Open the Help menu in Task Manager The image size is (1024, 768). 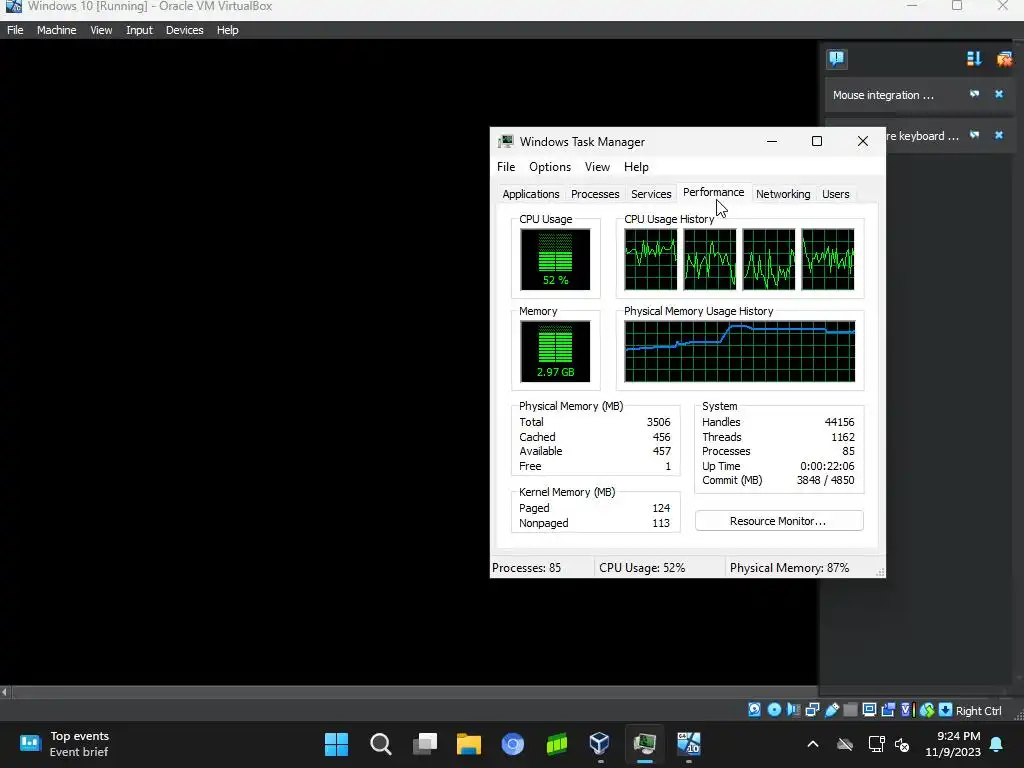636,167
